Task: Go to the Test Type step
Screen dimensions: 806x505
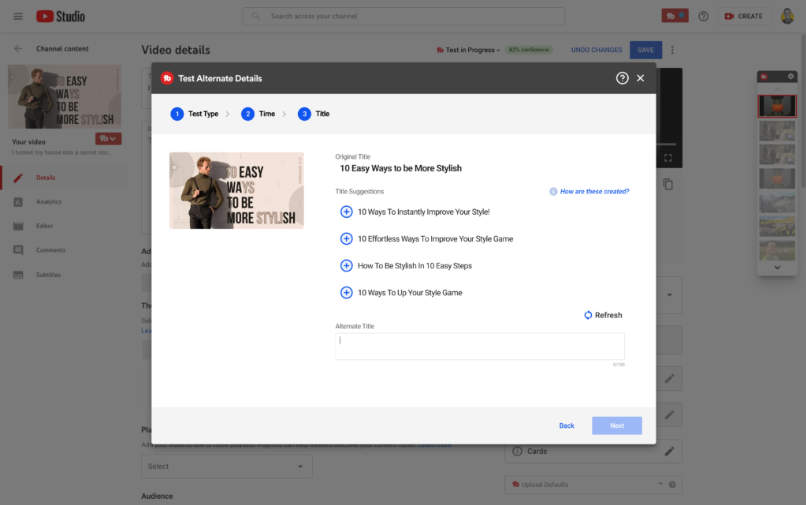Action: tap(195, 114)
